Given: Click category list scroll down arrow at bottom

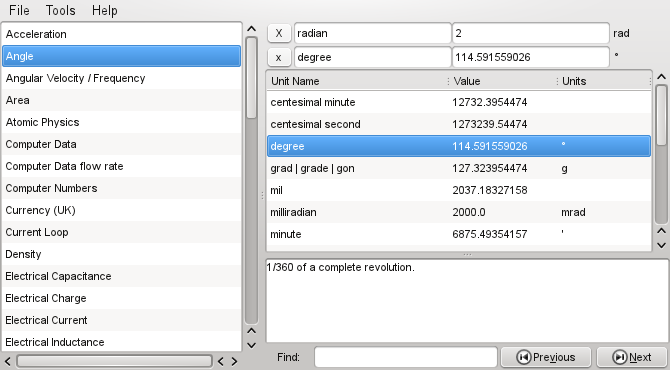Looking at the screenshot, I should click(x=252, y=345).
